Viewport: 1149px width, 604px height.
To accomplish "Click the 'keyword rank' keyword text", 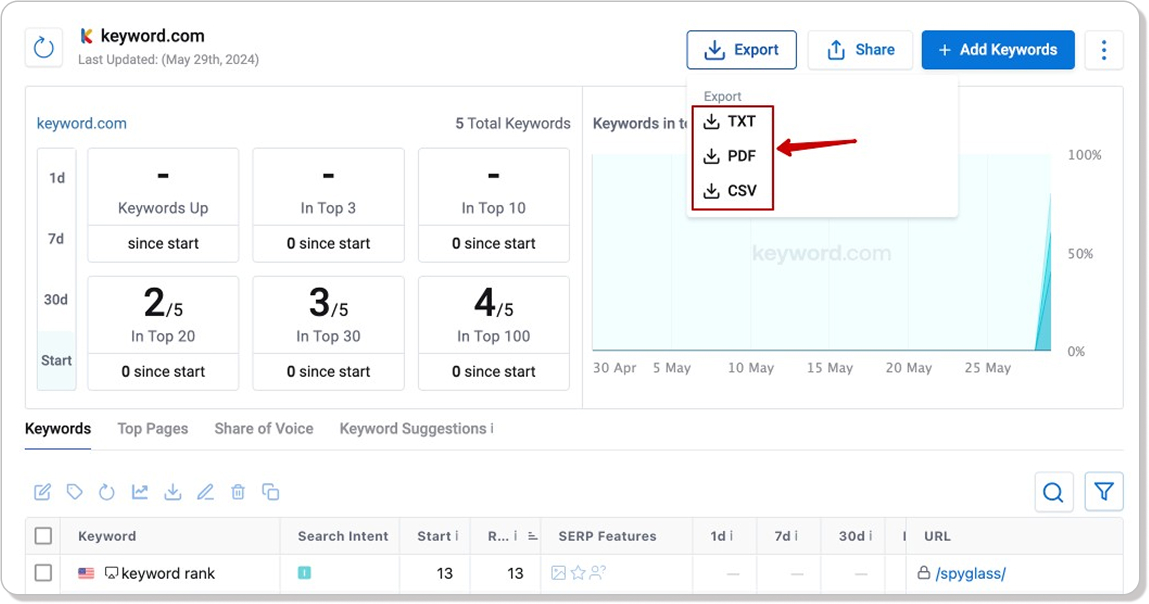I will pyautogui.click(x=169, y=573).
